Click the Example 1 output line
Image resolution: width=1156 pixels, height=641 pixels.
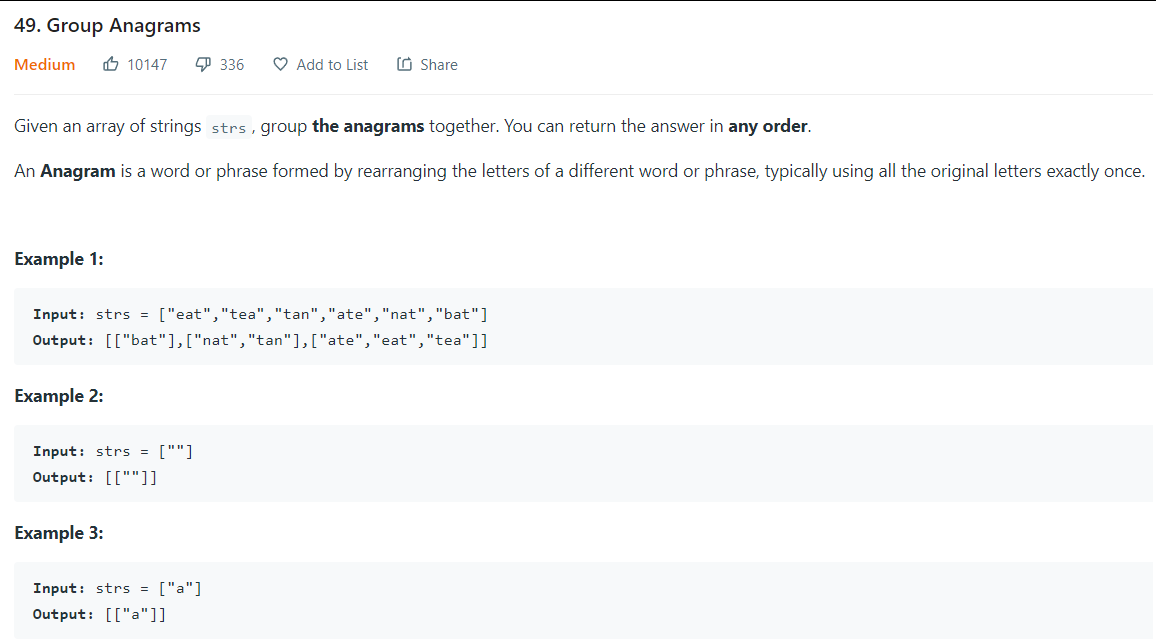(260, 340)
